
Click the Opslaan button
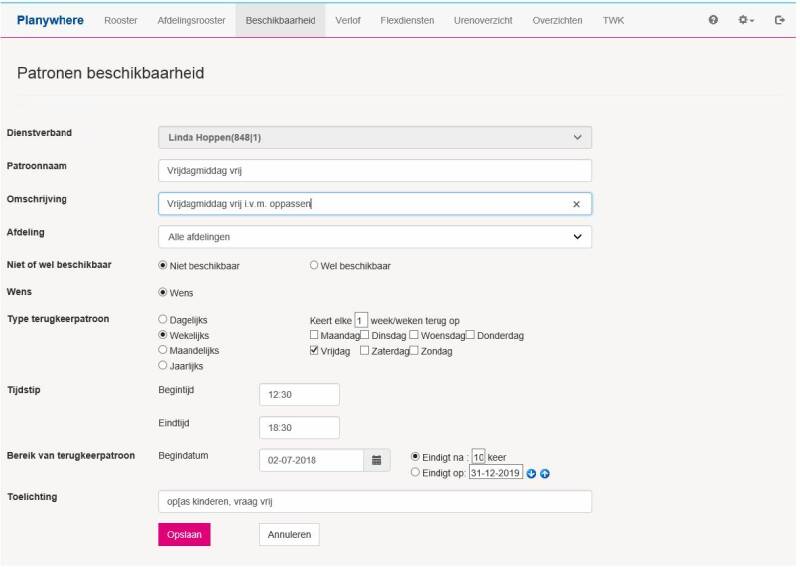(x=184, y=534)
